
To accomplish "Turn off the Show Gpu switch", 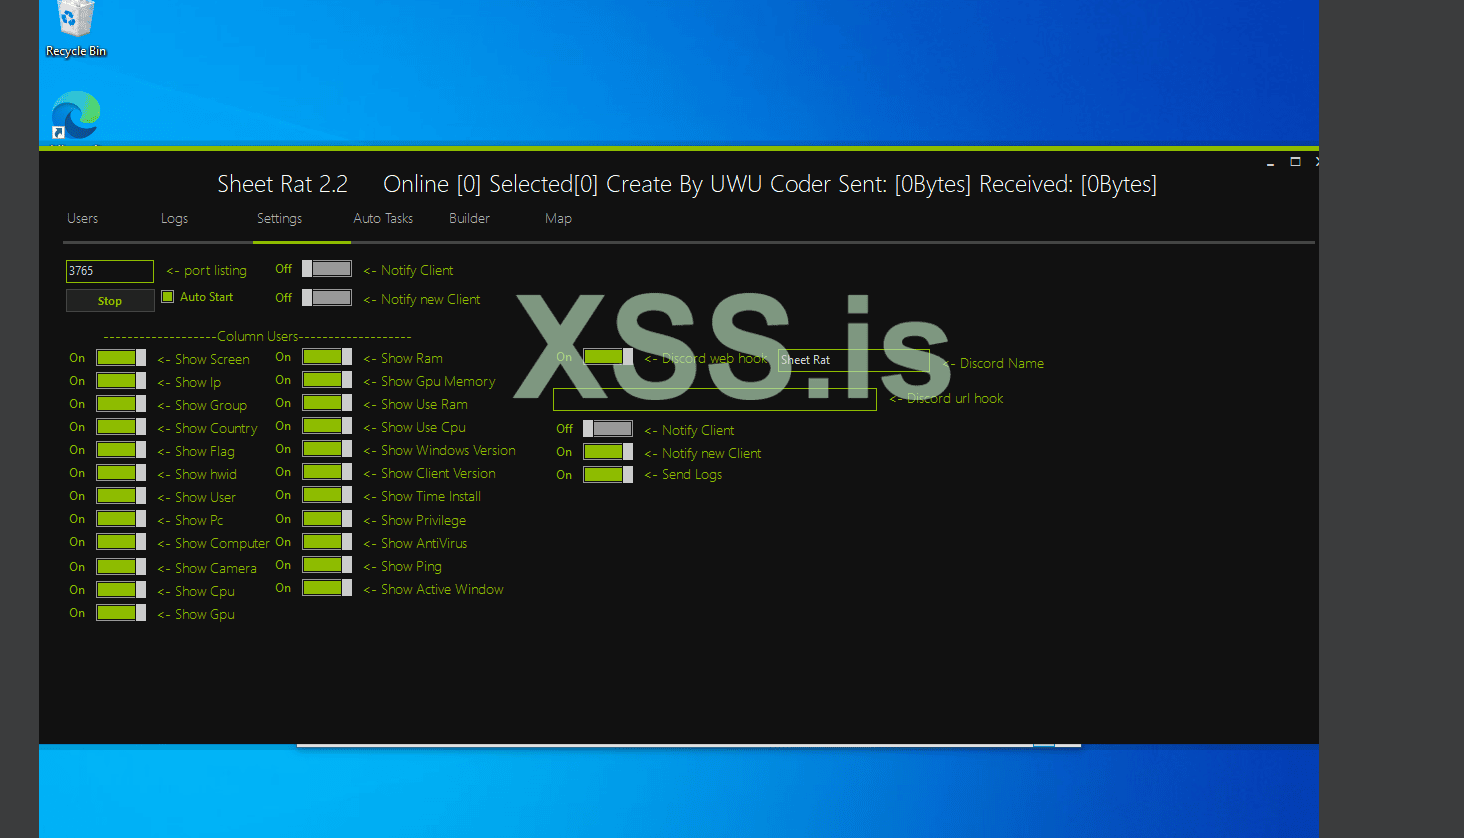I will click(121, 613).
